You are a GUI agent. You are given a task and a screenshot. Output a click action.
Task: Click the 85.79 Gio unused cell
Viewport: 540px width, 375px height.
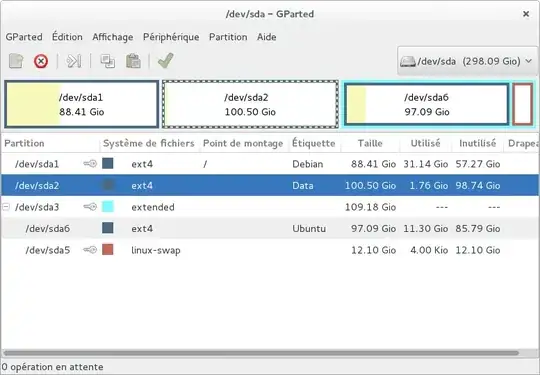[478, 228]
